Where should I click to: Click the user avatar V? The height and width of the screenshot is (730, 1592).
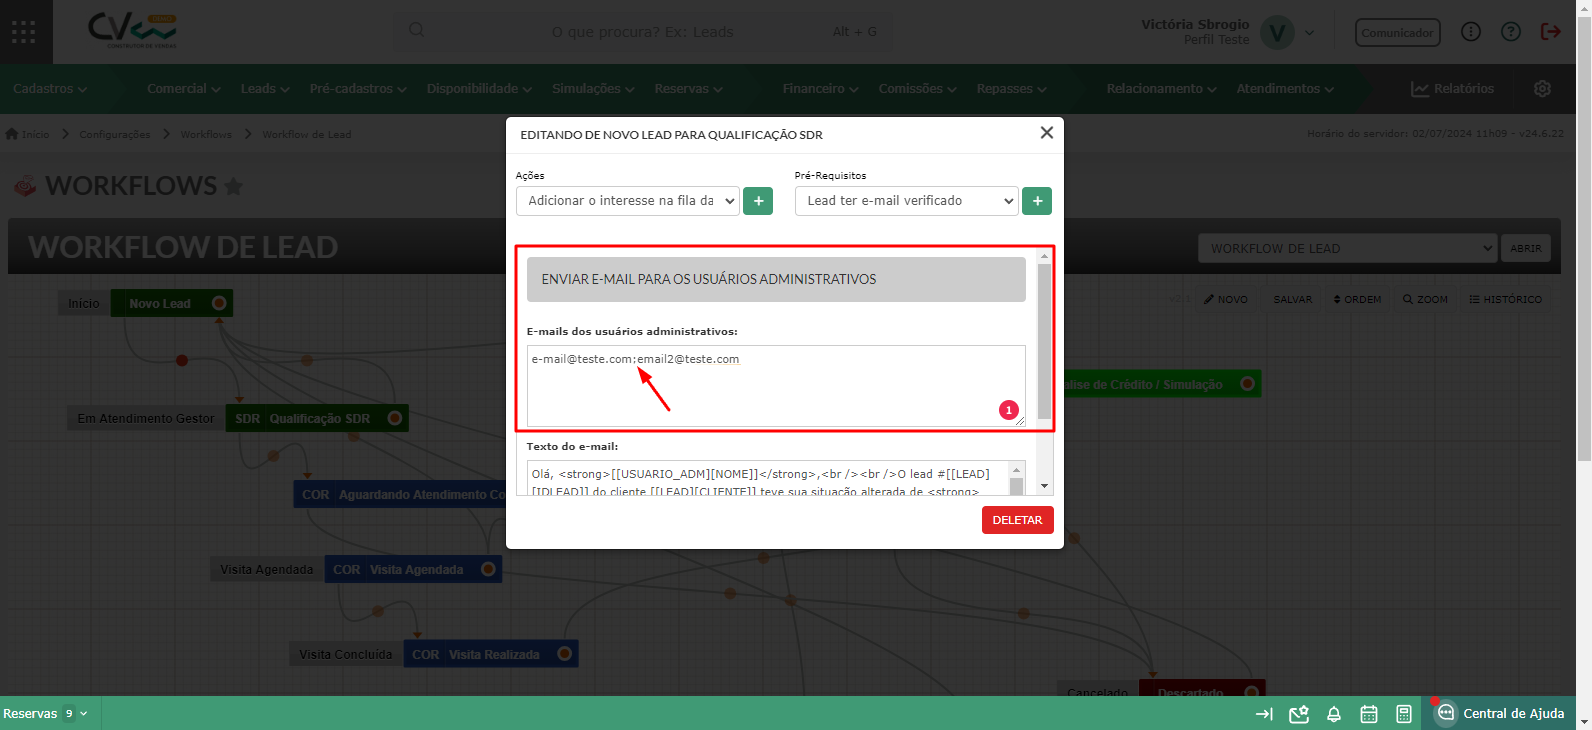point(1277,32)
